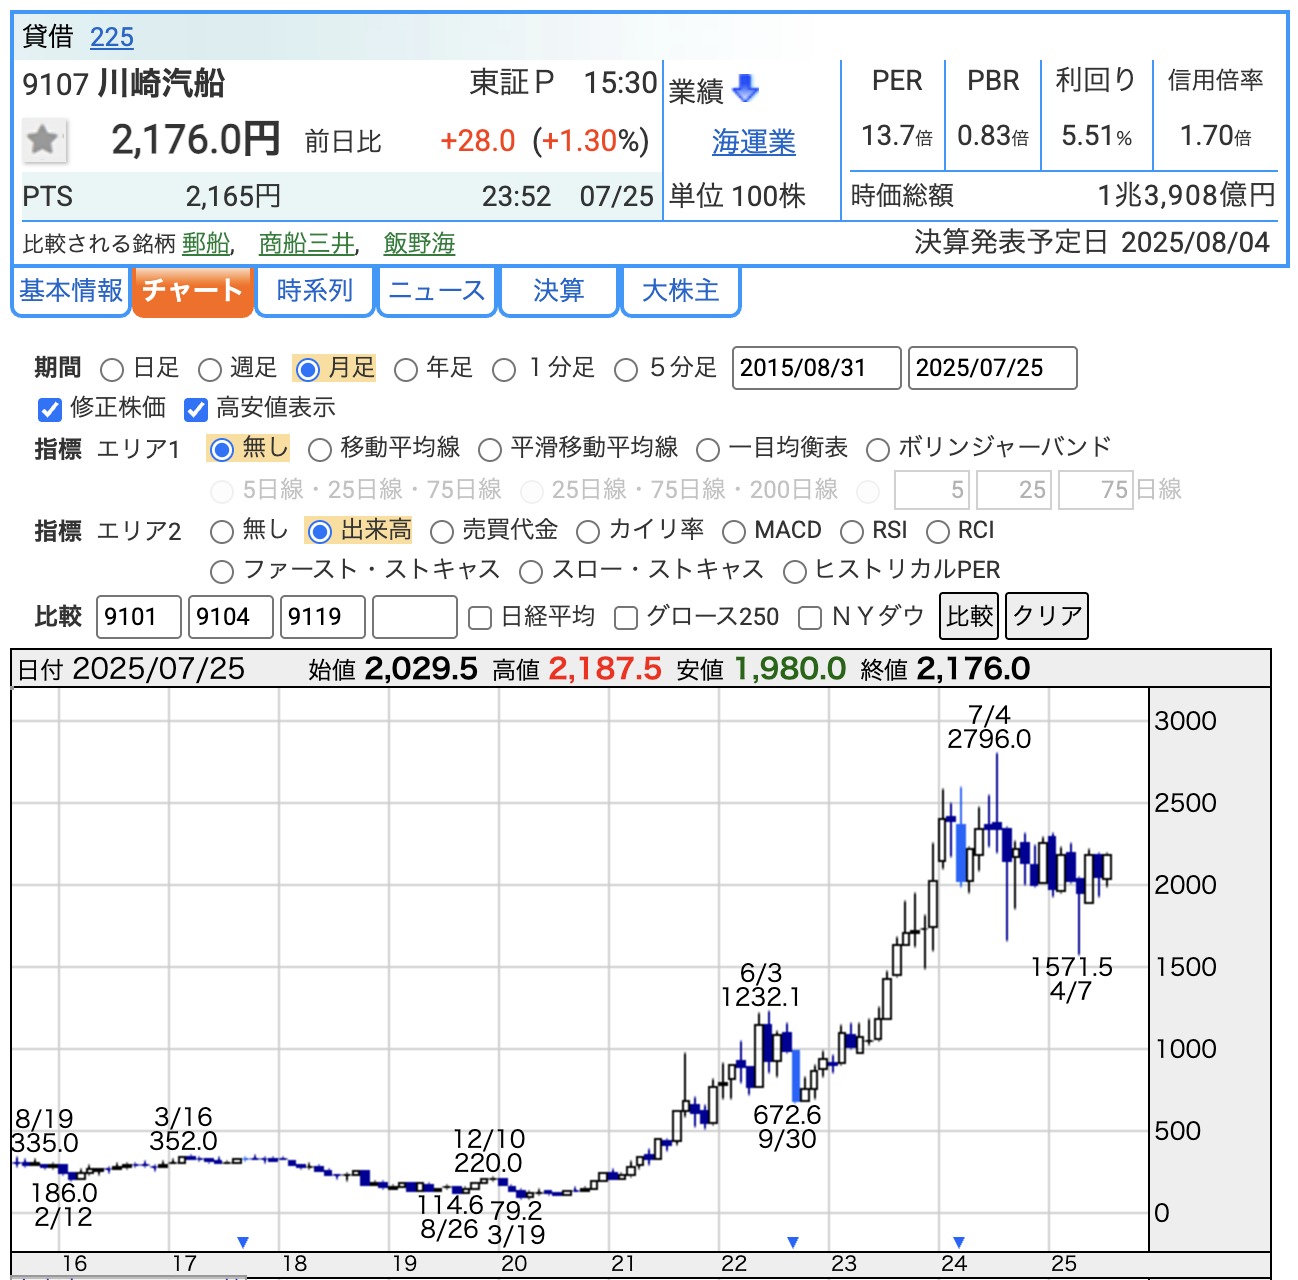
Task: Click the 672.6 low label on chart
Action: (x=788, y=1115)
